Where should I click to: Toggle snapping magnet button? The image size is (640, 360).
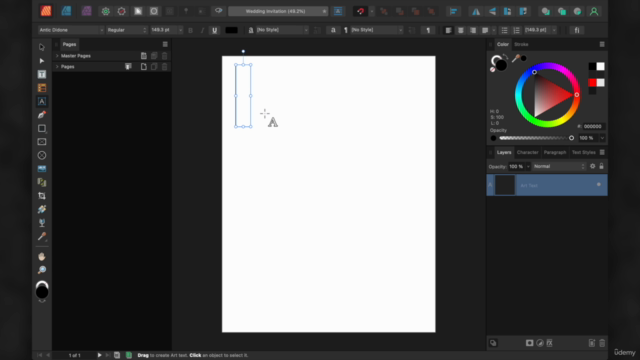360,11
